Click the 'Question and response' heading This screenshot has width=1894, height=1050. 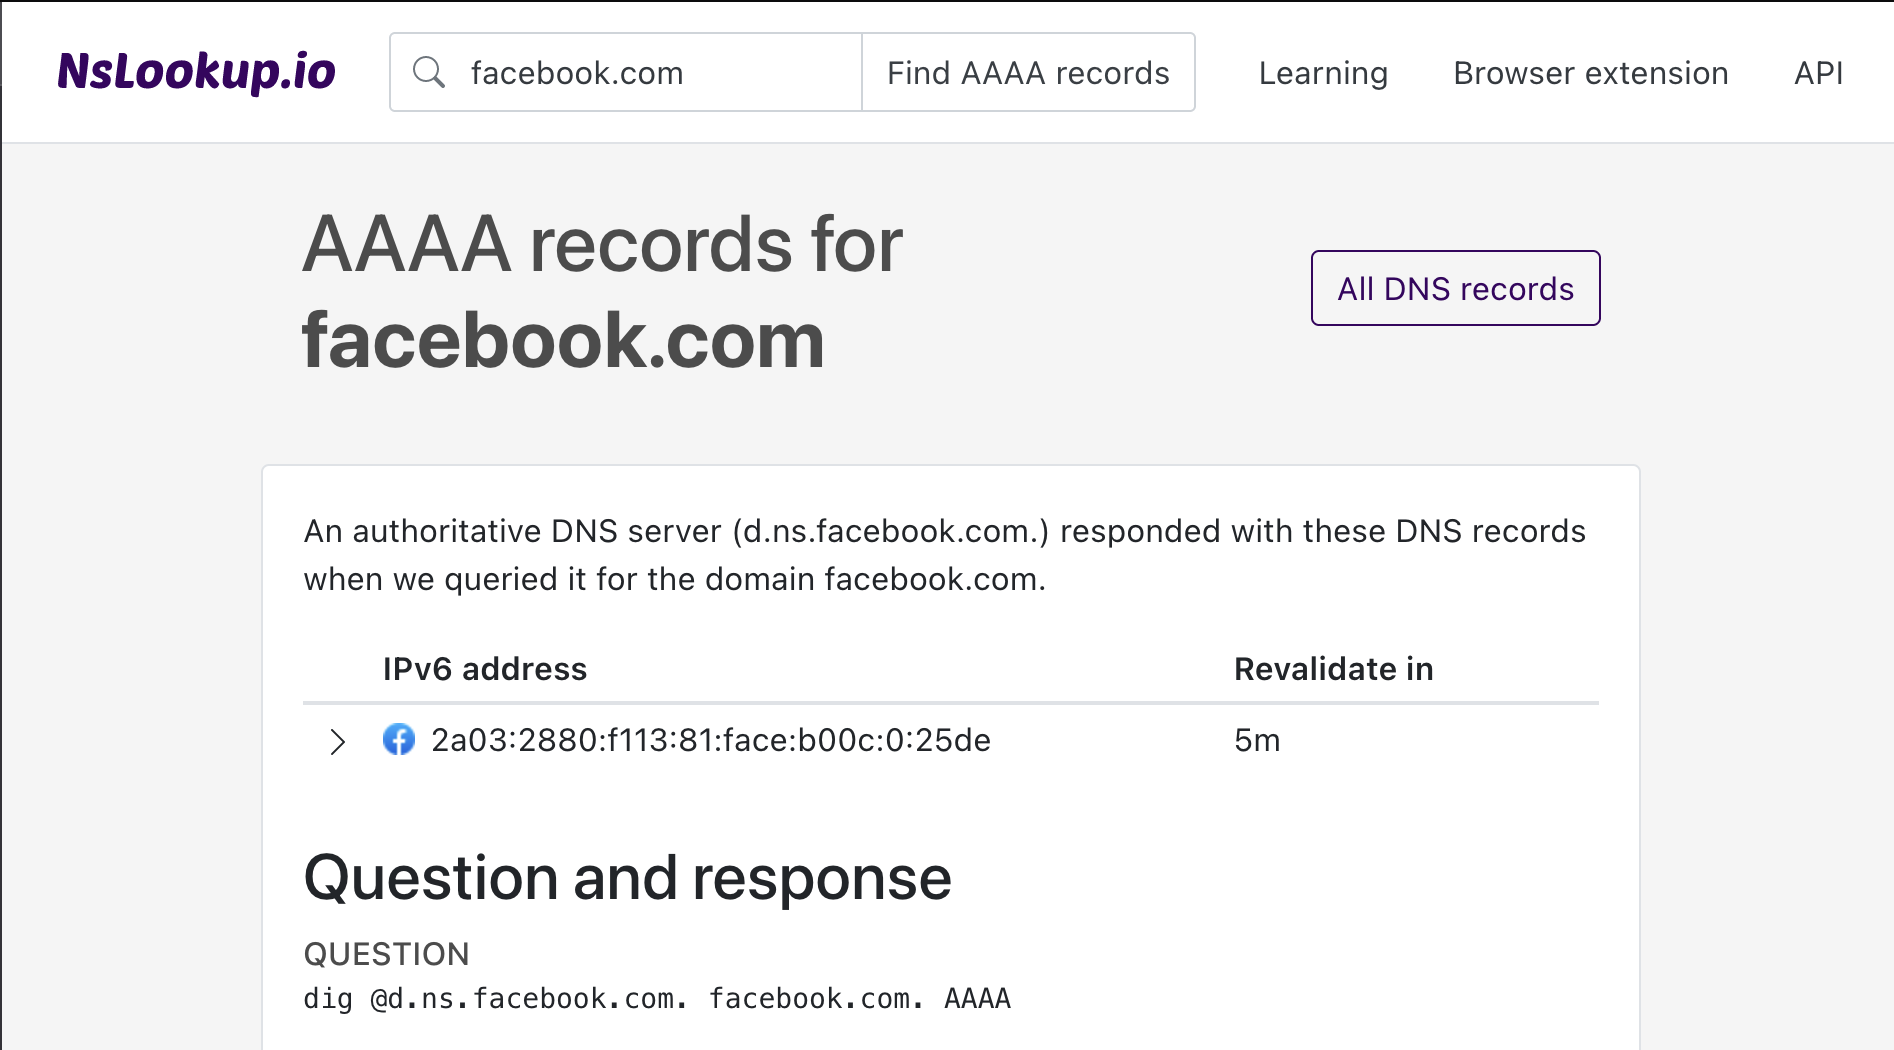pyautogui.click(x=628, y=878)
